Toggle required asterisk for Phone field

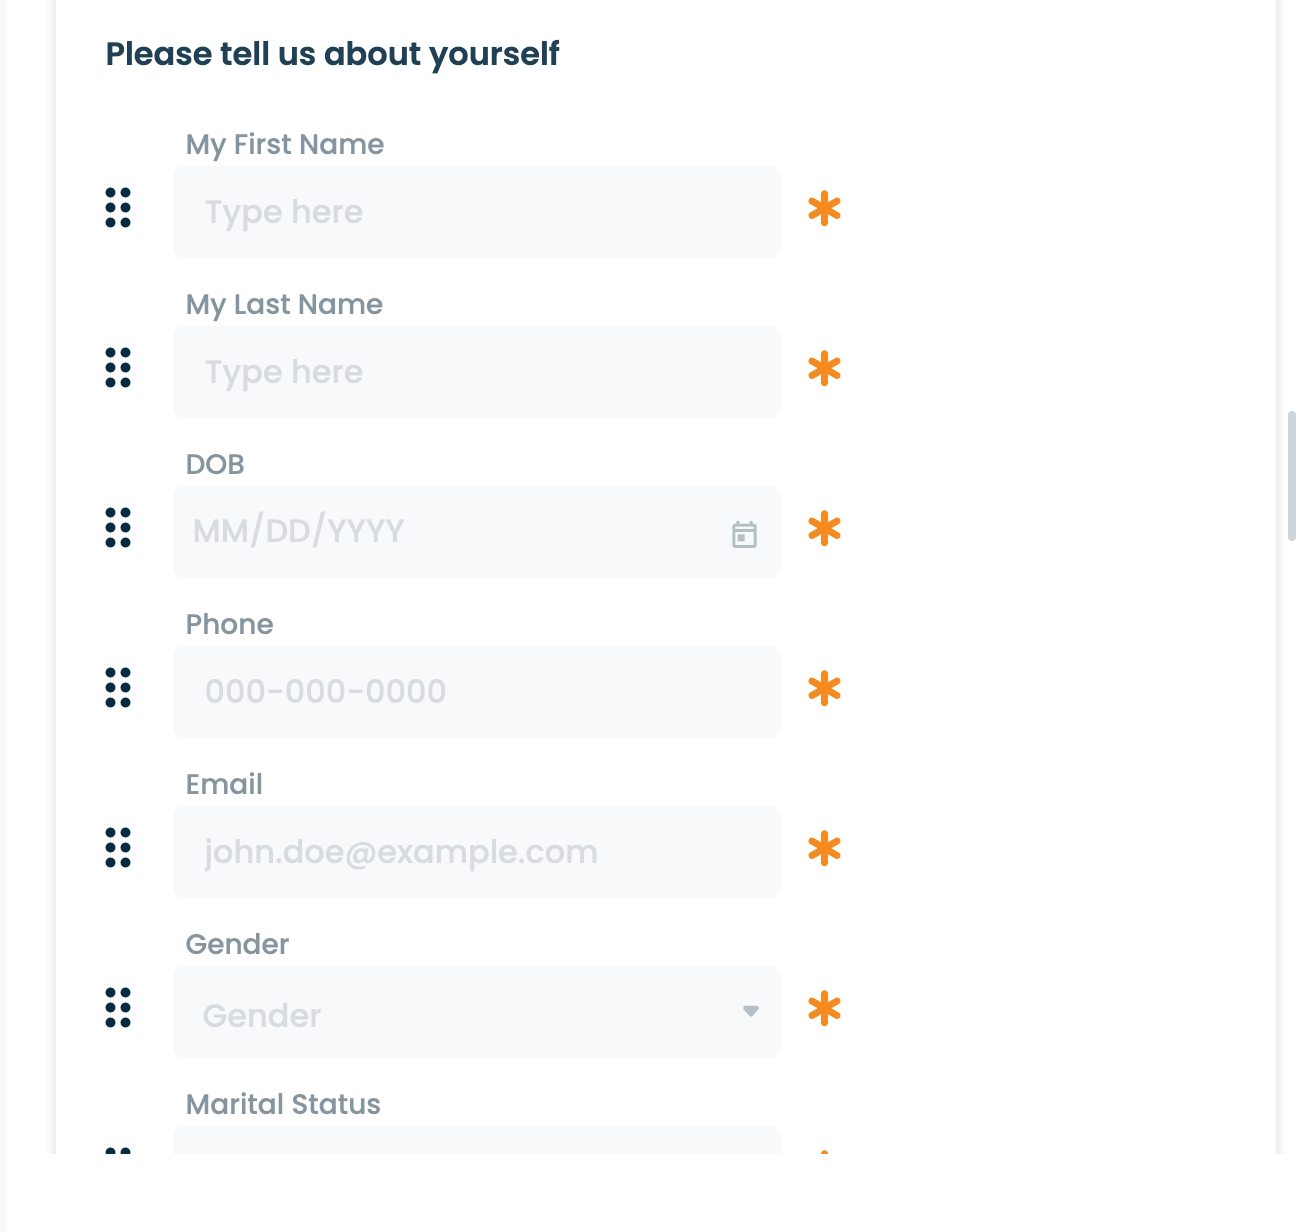(x=824, y=689)
